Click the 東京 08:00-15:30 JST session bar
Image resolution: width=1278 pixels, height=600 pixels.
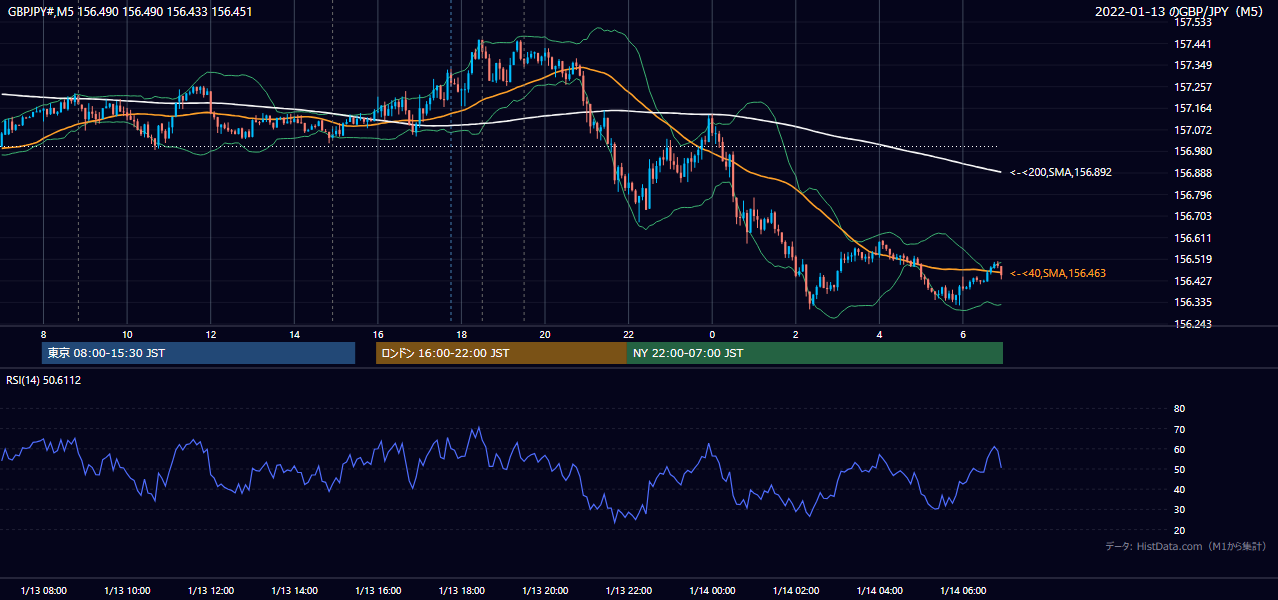point(198,353)
